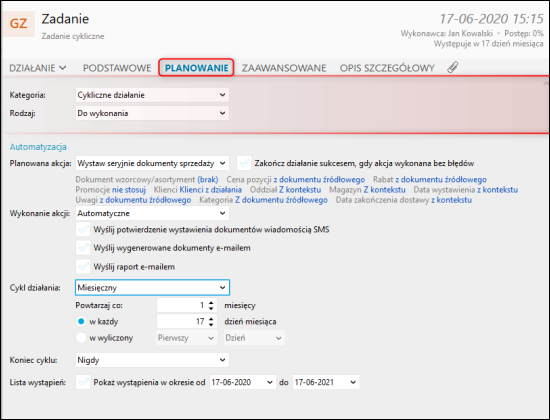Click the orange GZ avatar icon

tap(18, 24)
